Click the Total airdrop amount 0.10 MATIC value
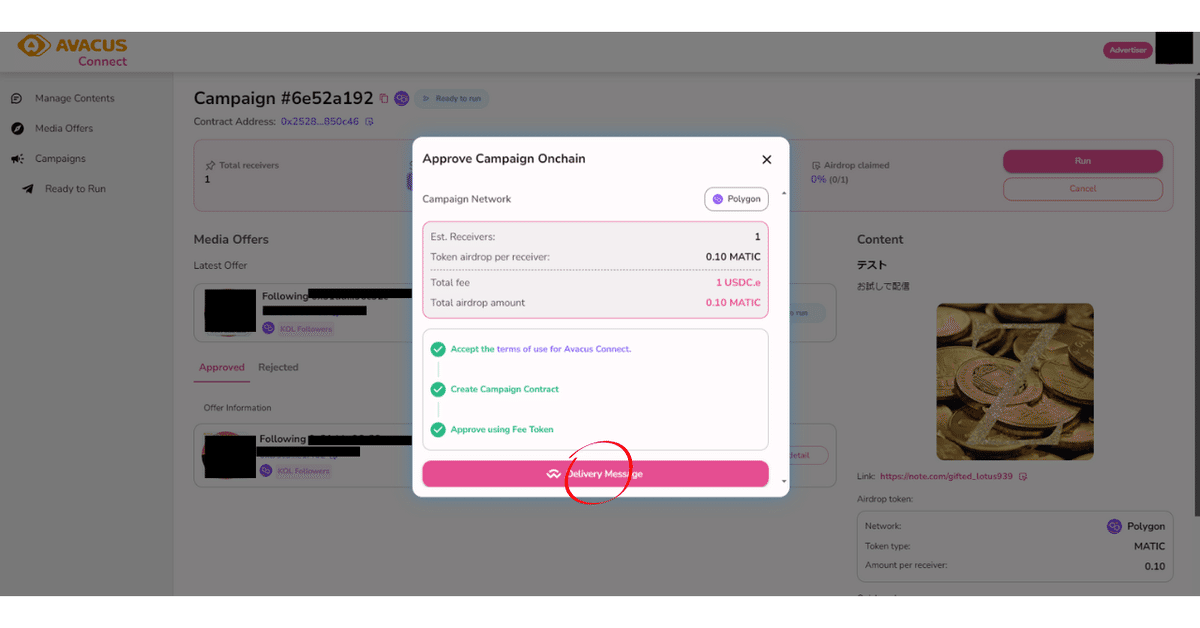Viewport: 1200px width, 628px height. coord(733,303)
